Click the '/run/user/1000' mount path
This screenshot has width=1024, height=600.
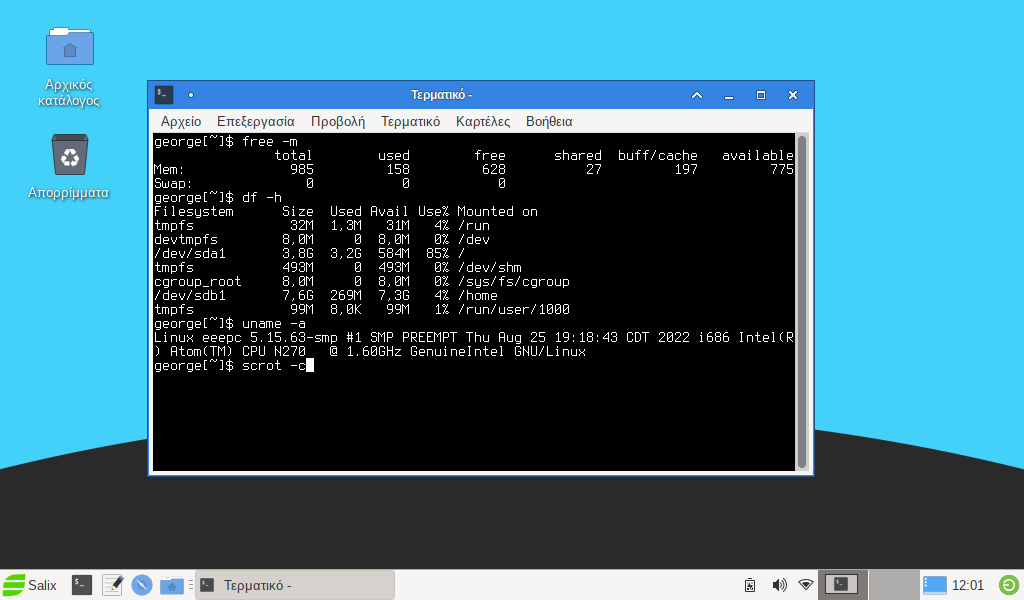[514, 309]
